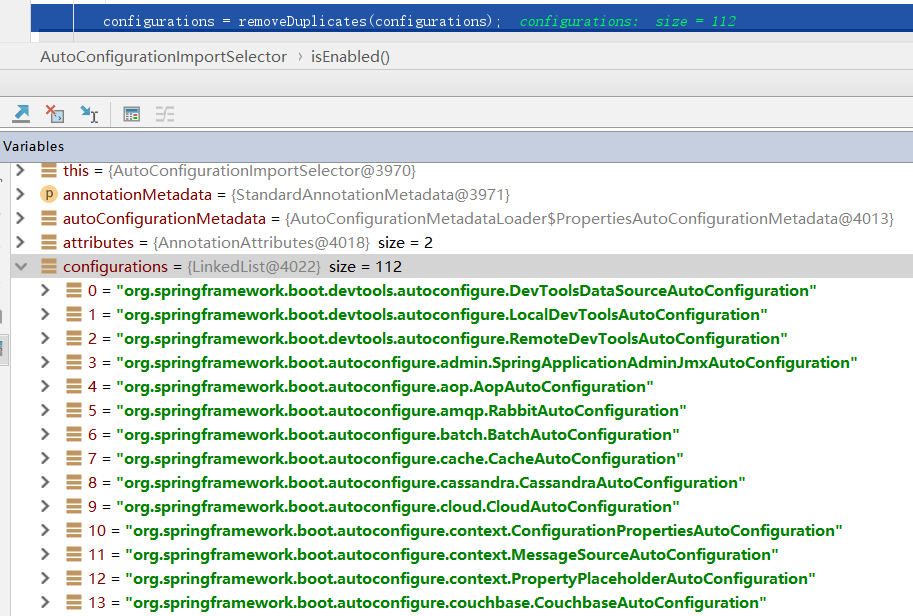Select the Variables panel header
Screen dimensions: 913x616
[x=456, y=147]
